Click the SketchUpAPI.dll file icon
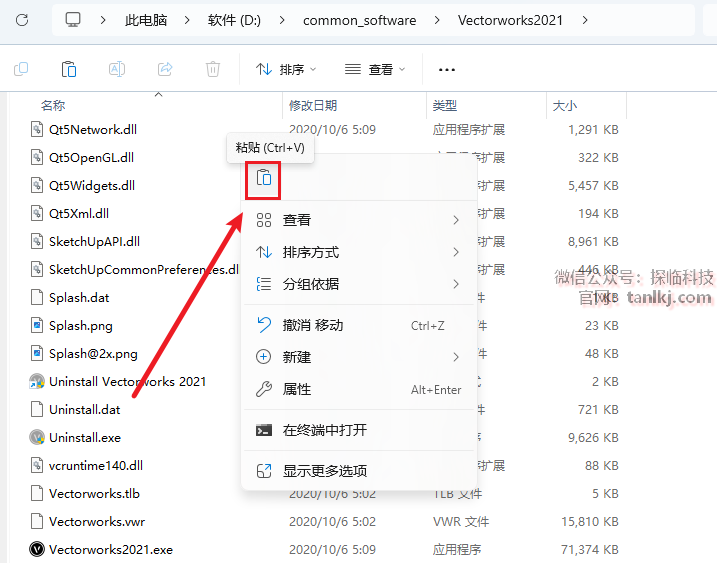The image size is (717, 566). click(37, 241)
